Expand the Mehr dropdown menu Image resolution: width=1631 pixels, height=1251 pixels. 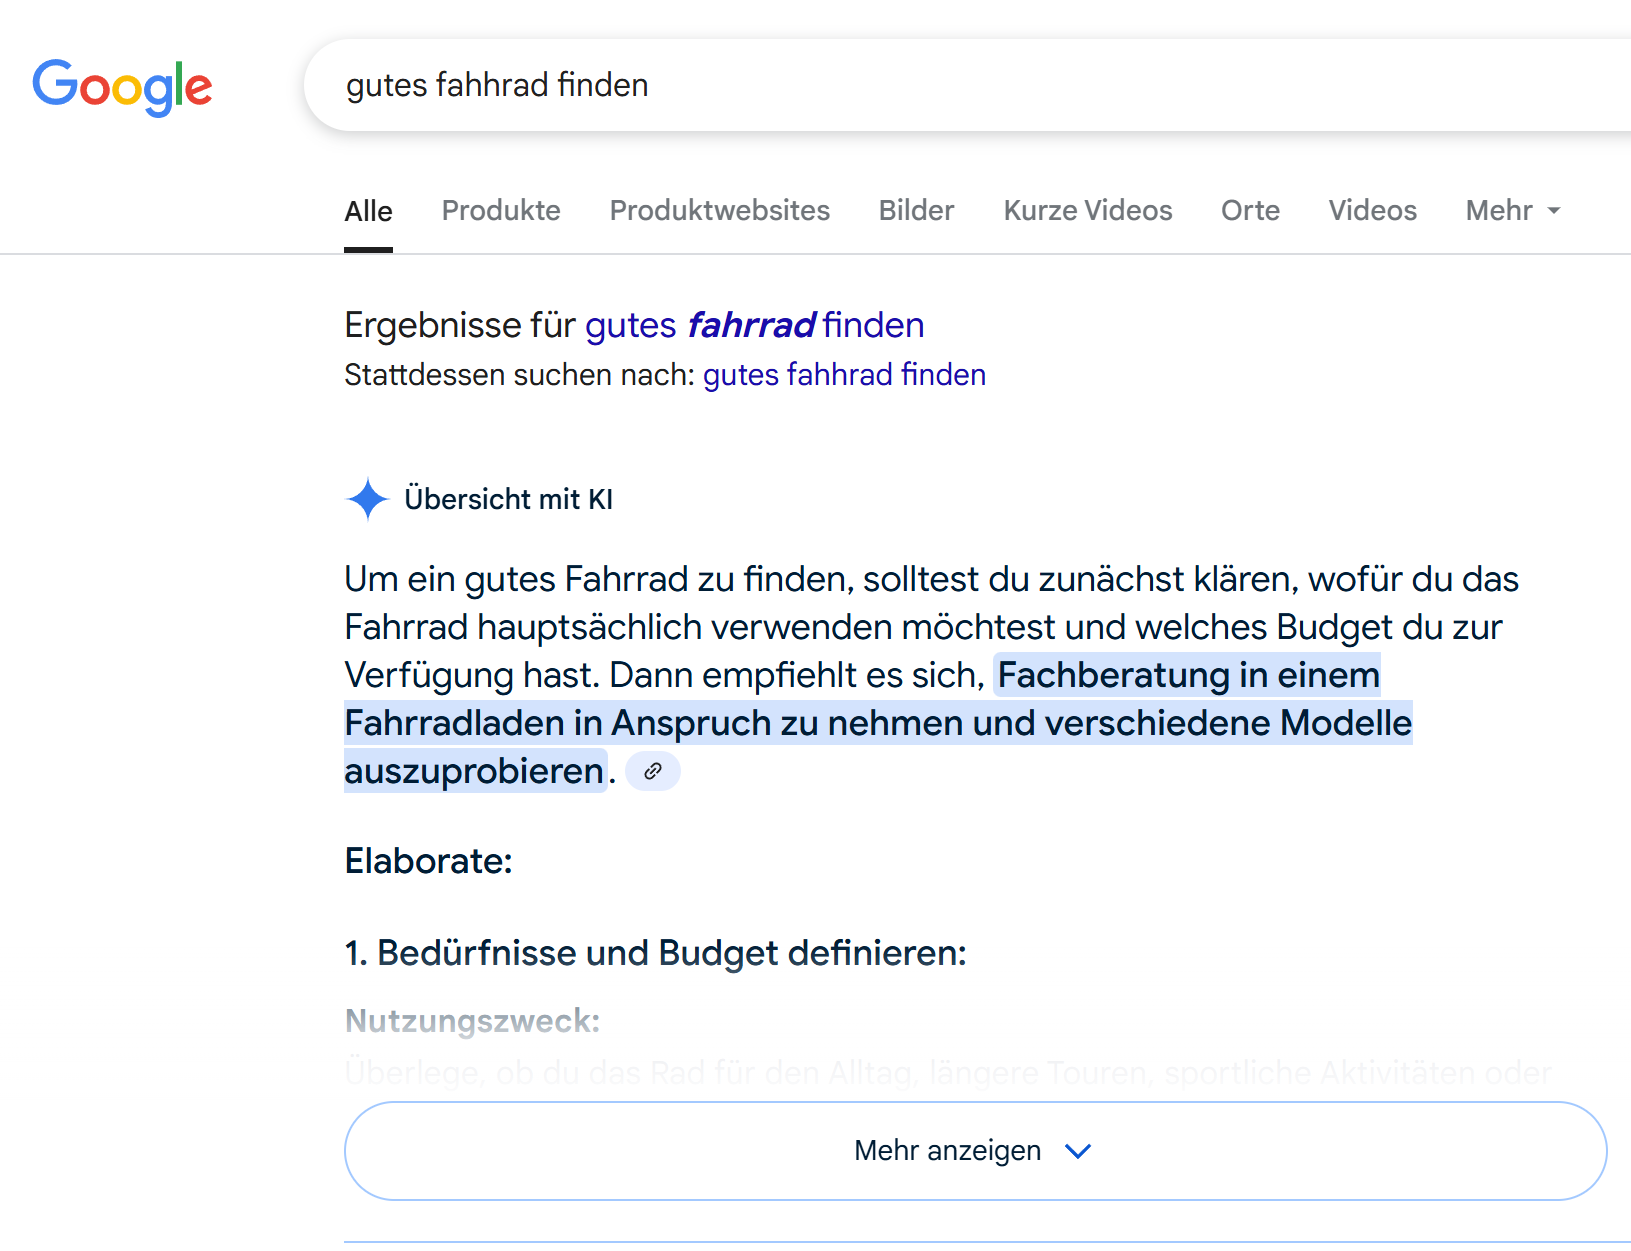(1513, 211)
